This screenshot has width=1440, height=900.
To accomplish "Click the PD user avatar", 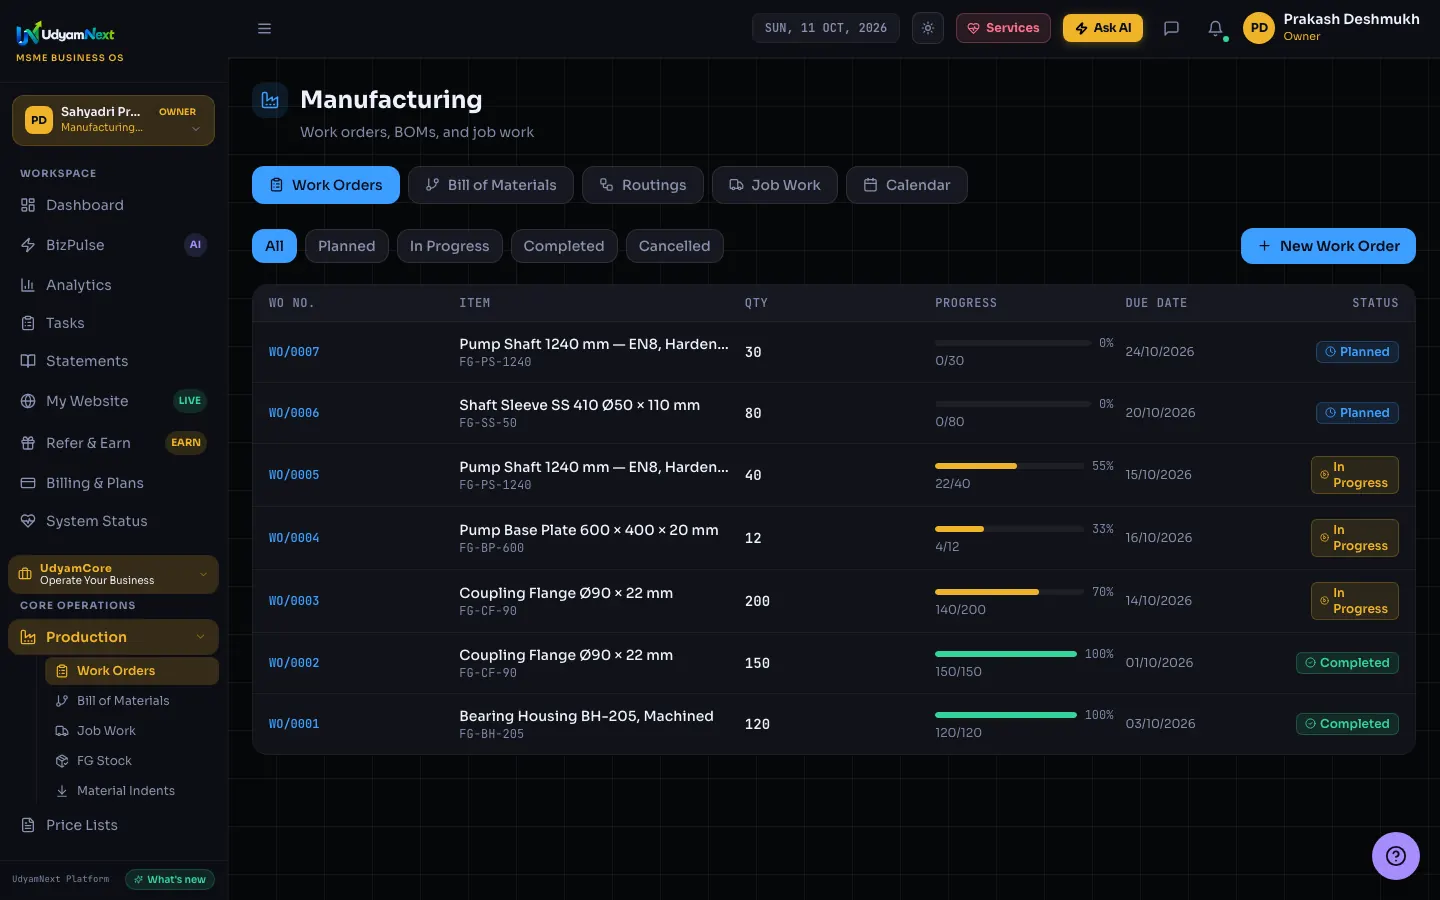I will [x=1259, y=28].
